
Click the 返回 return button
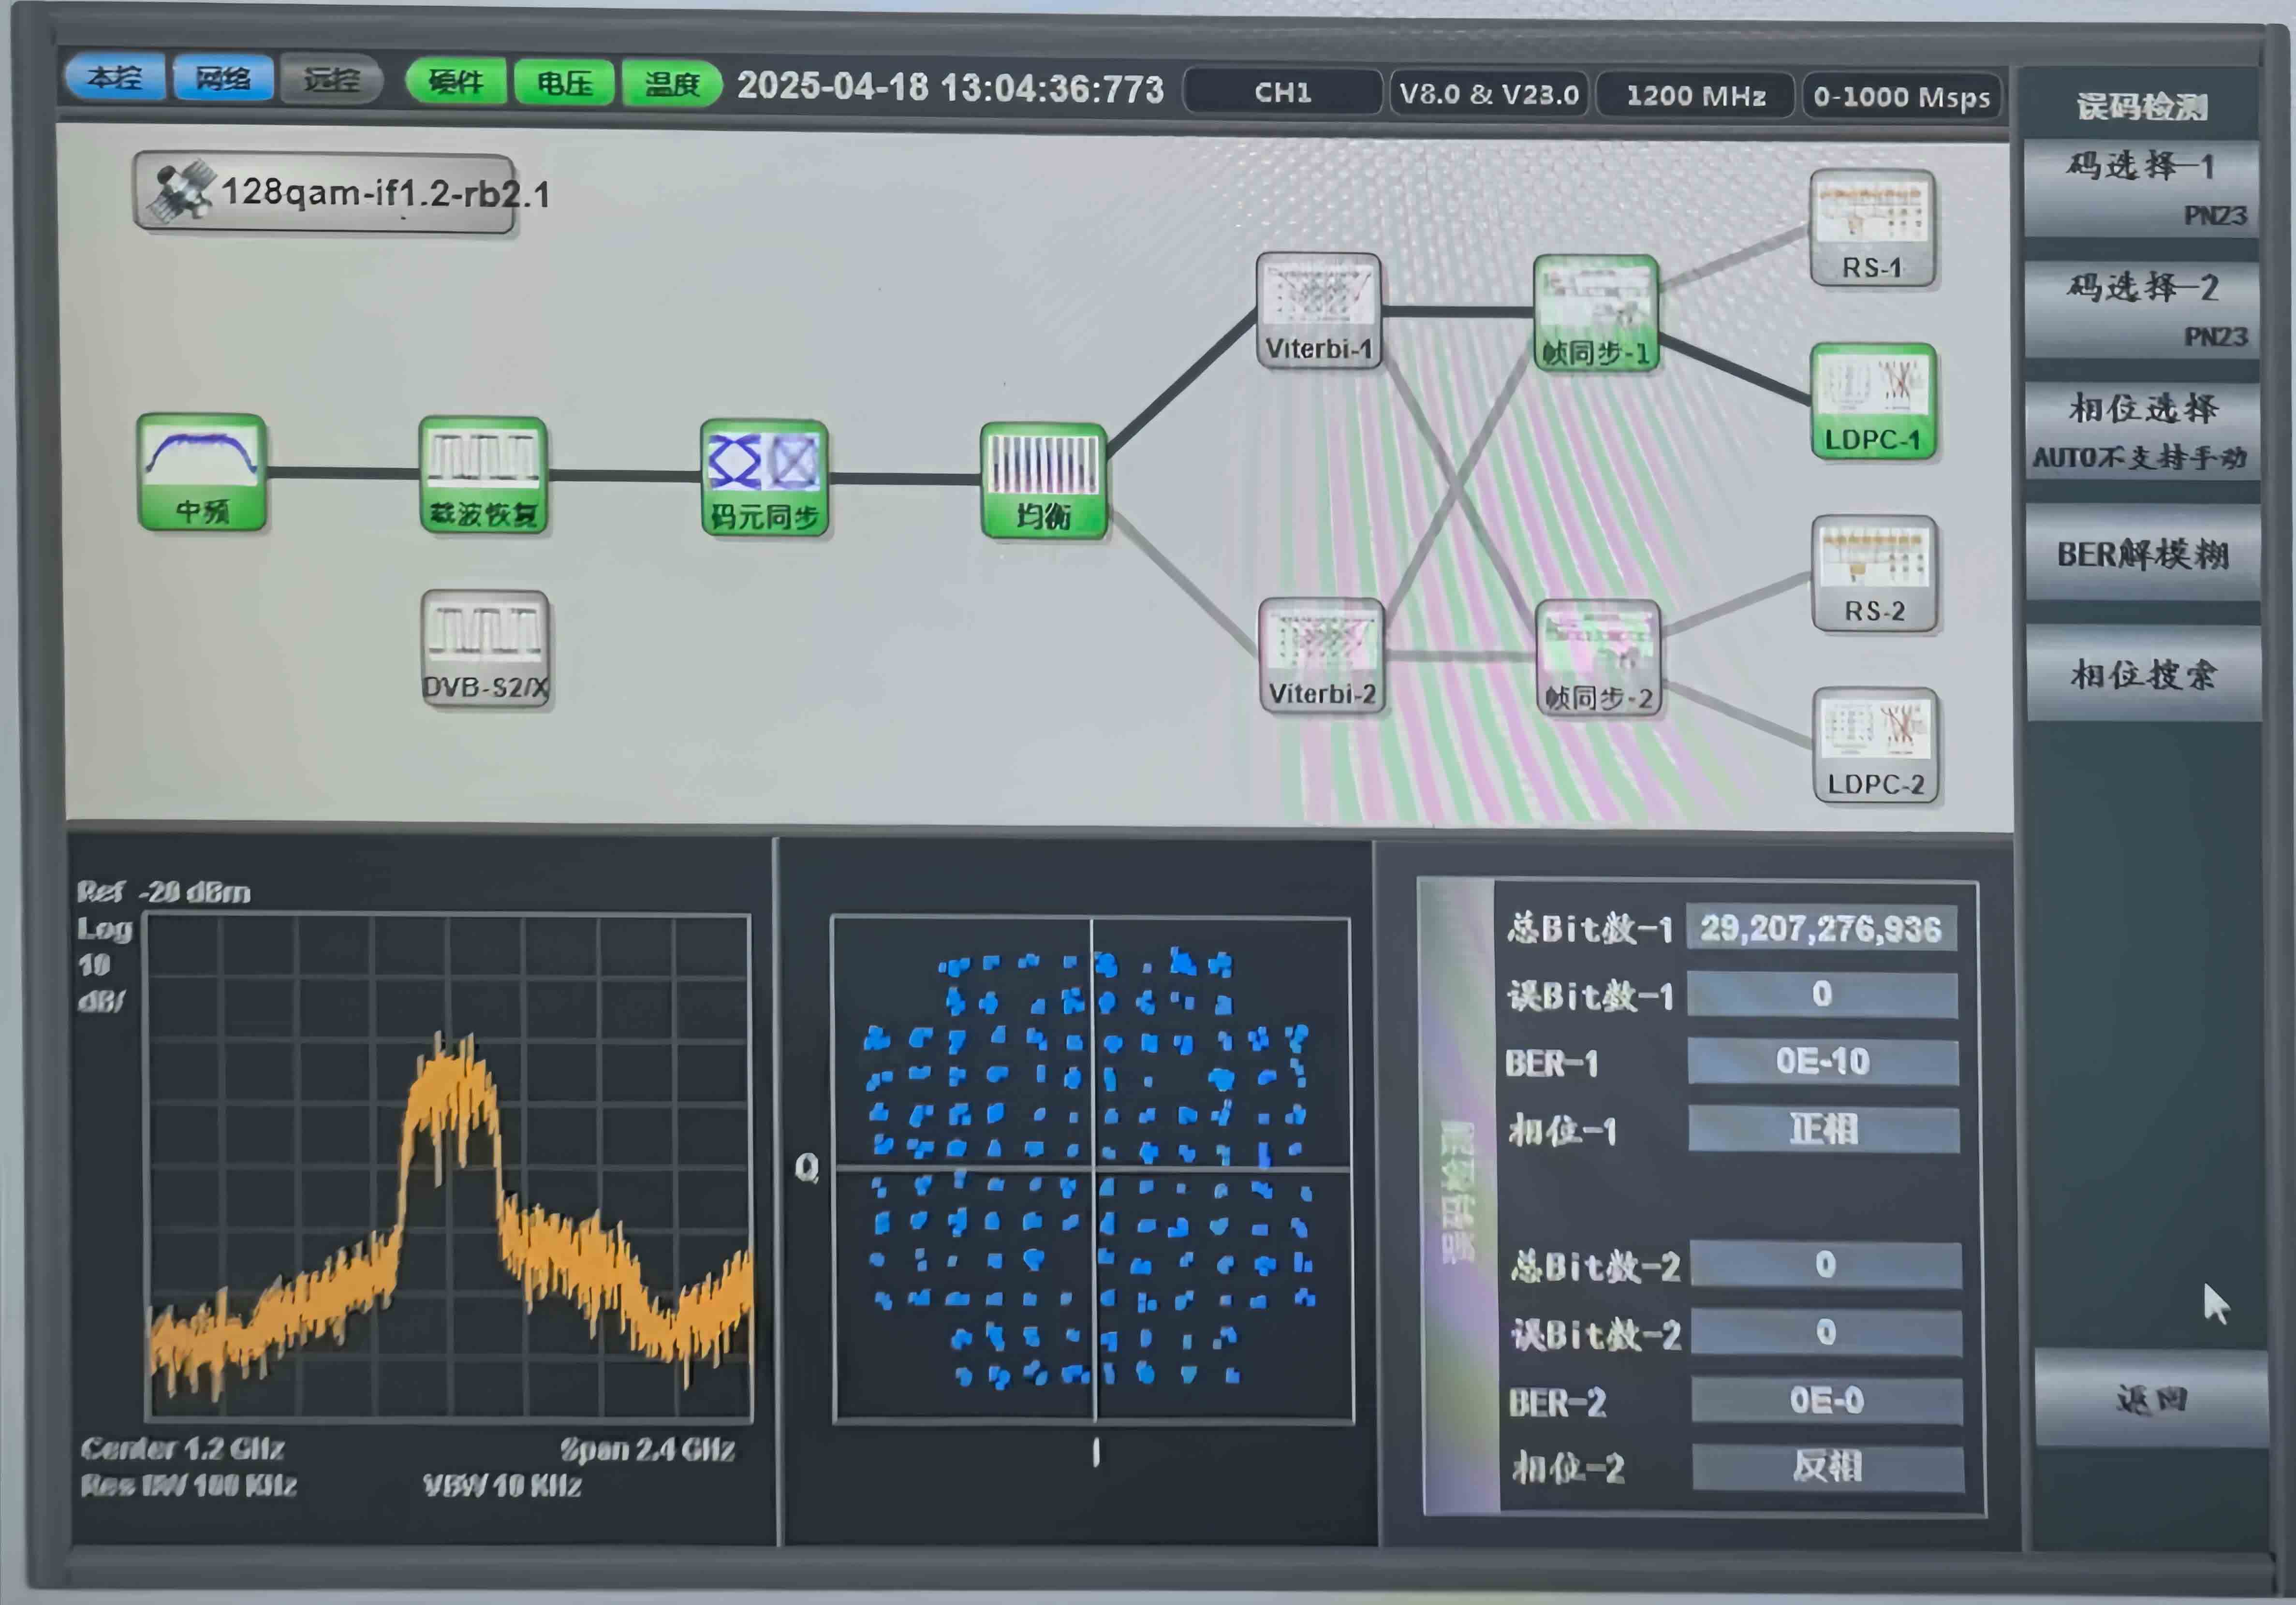click(2151, 1398)
